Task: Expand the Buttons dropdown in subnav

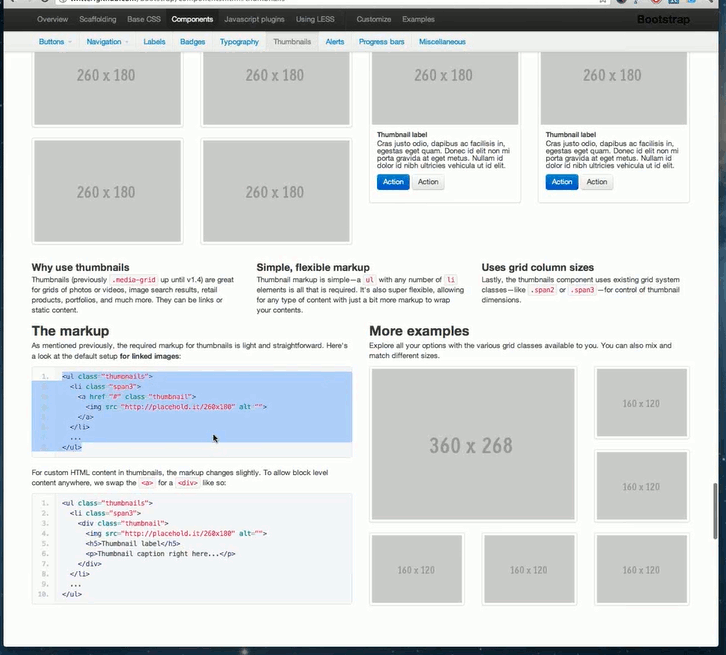Action: pyautogui.click(x=54, y=42)
